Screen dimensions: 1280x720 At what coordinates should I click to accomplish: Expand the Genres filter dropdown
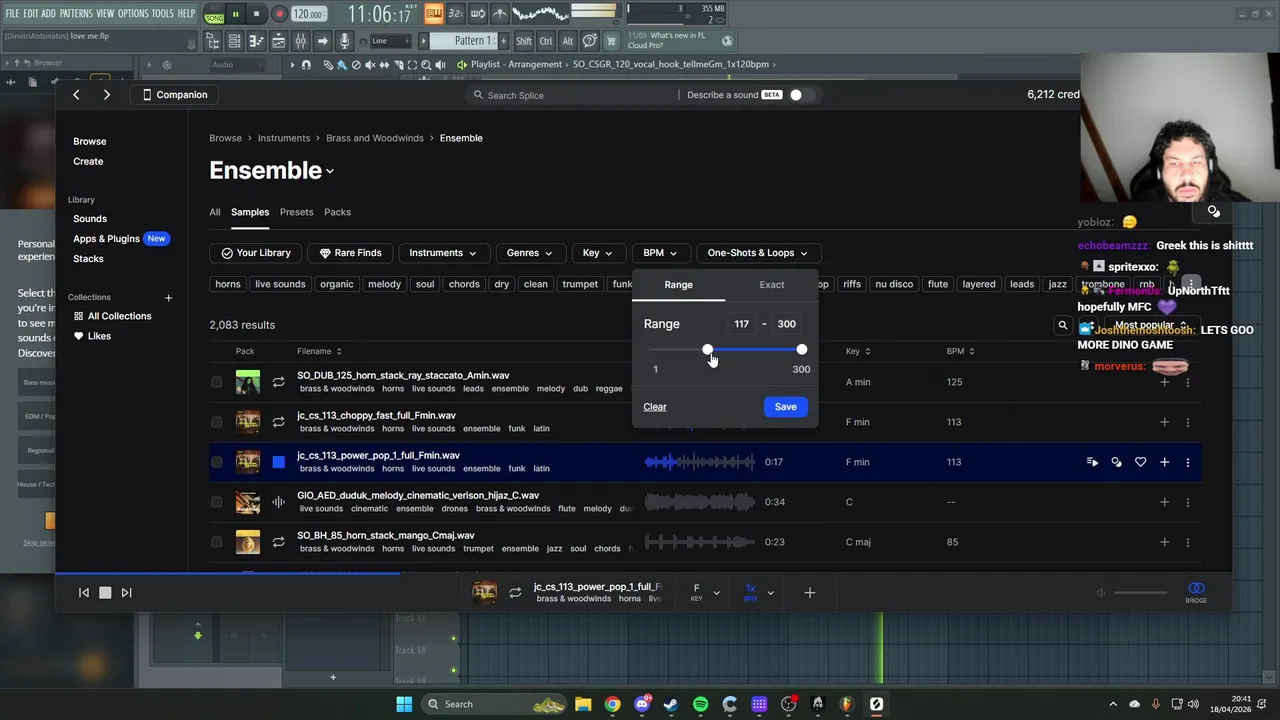(x=530, y=253)
